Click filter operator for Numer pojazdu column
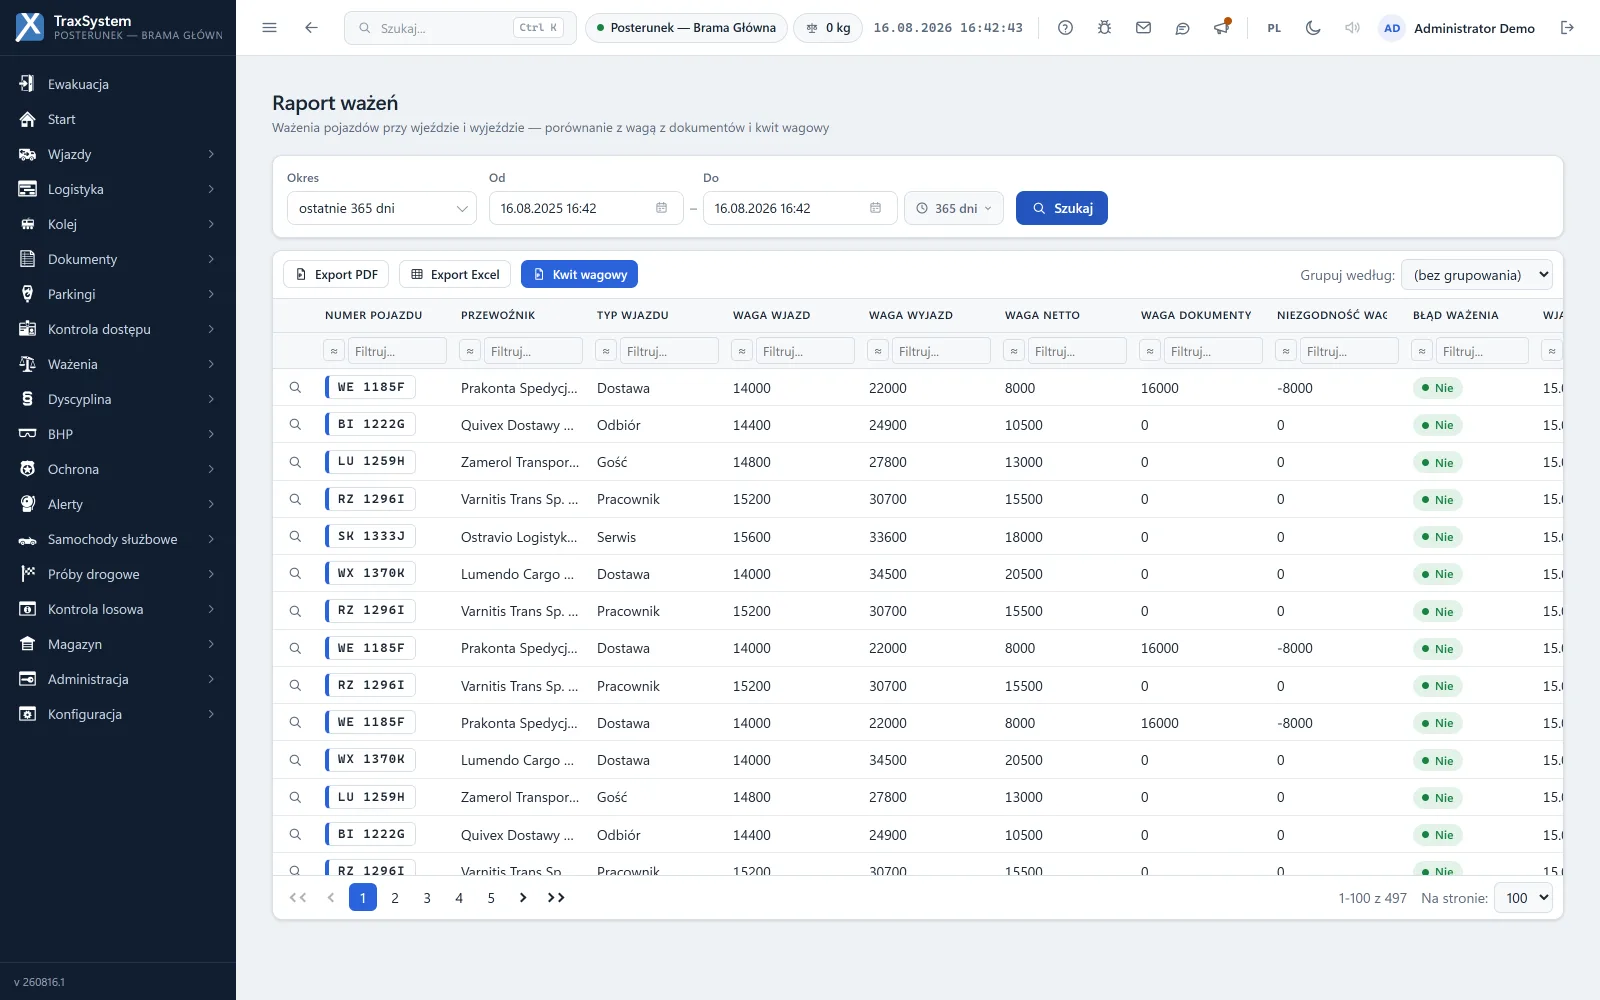1600x1000 pixels. [x=334, y=351]
